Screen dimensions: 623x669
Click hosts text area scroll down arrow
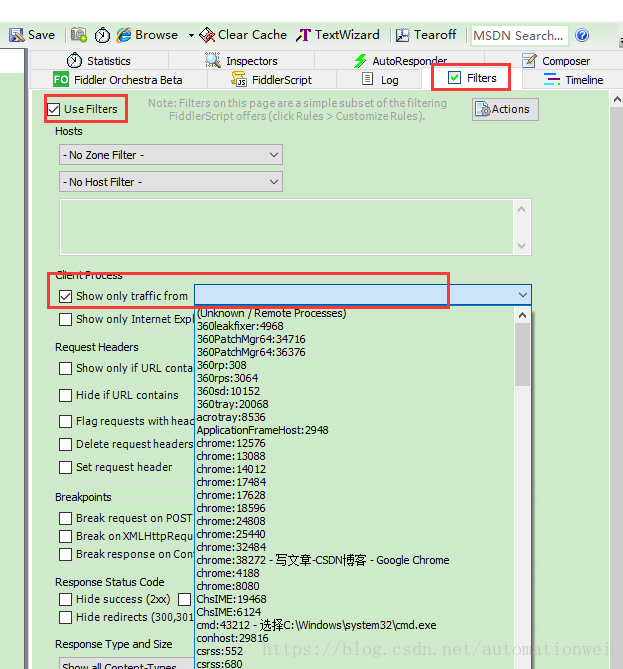coord(521,246)
